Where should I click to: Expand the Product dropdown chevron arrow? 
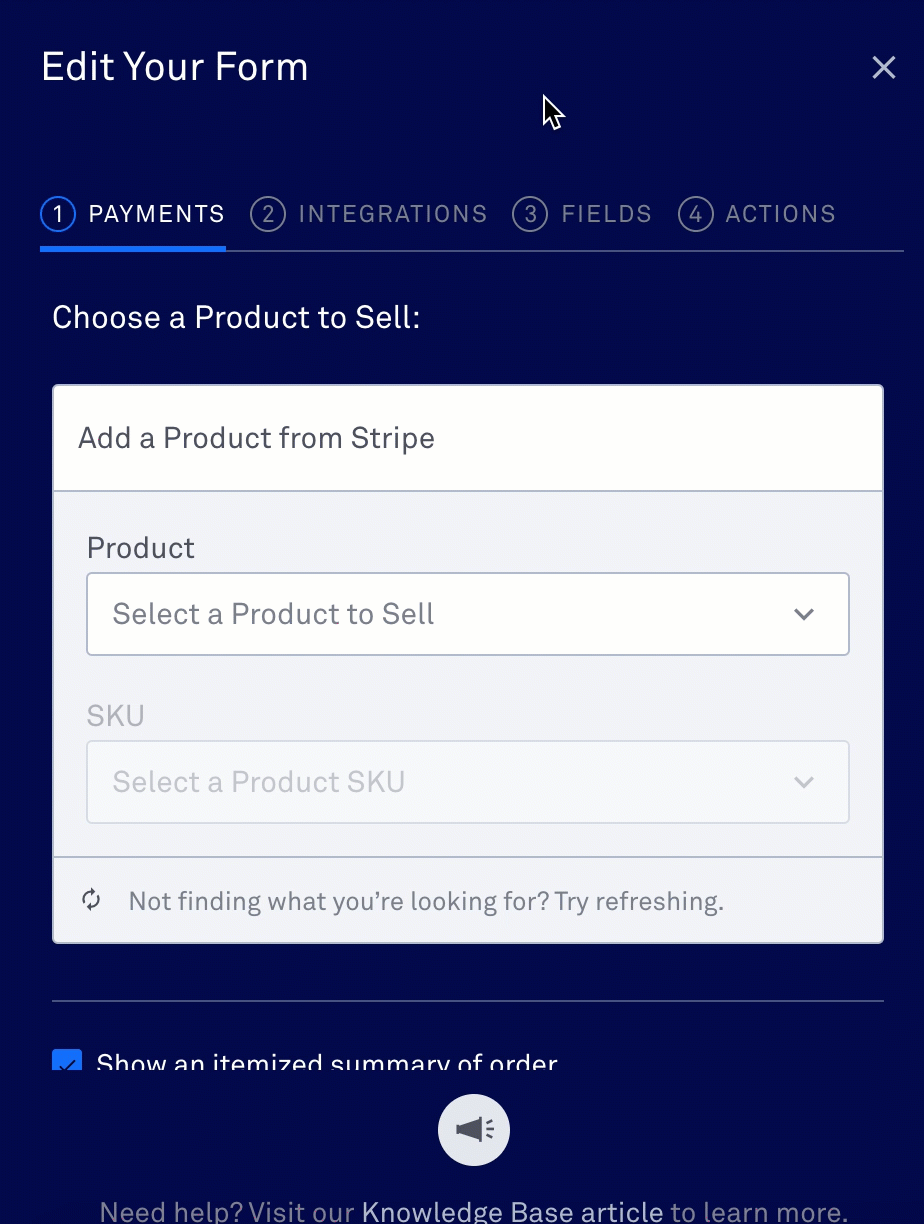(x=804, y=614)
